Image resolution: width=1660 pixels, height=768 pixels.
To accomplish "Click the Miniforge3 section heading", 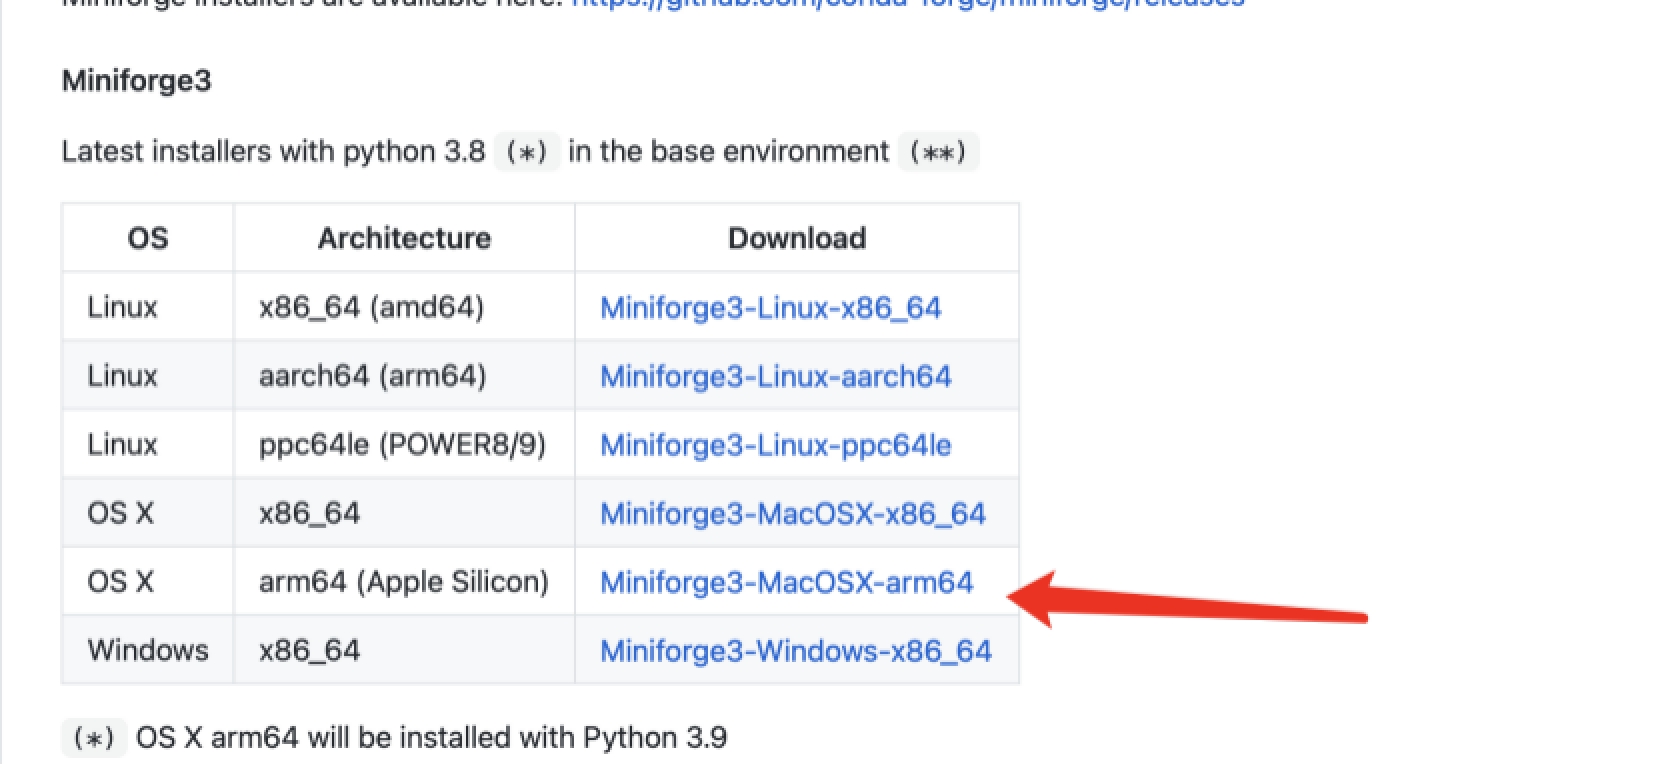I will (137, 80).
